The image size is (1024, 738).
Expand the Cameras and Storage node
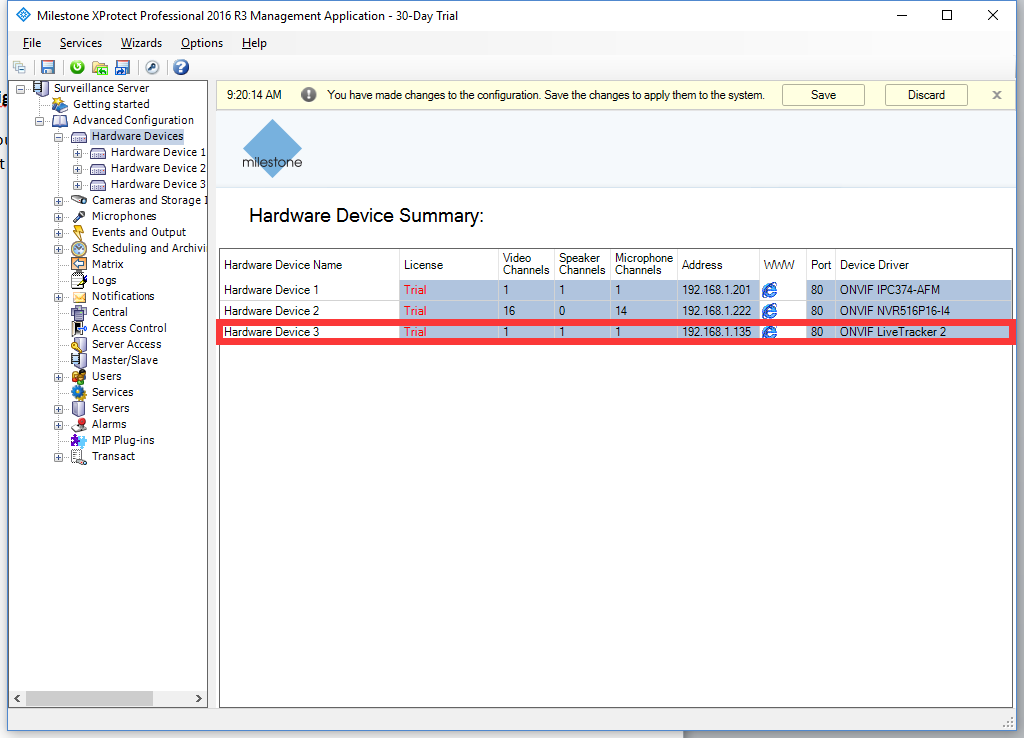59,201
